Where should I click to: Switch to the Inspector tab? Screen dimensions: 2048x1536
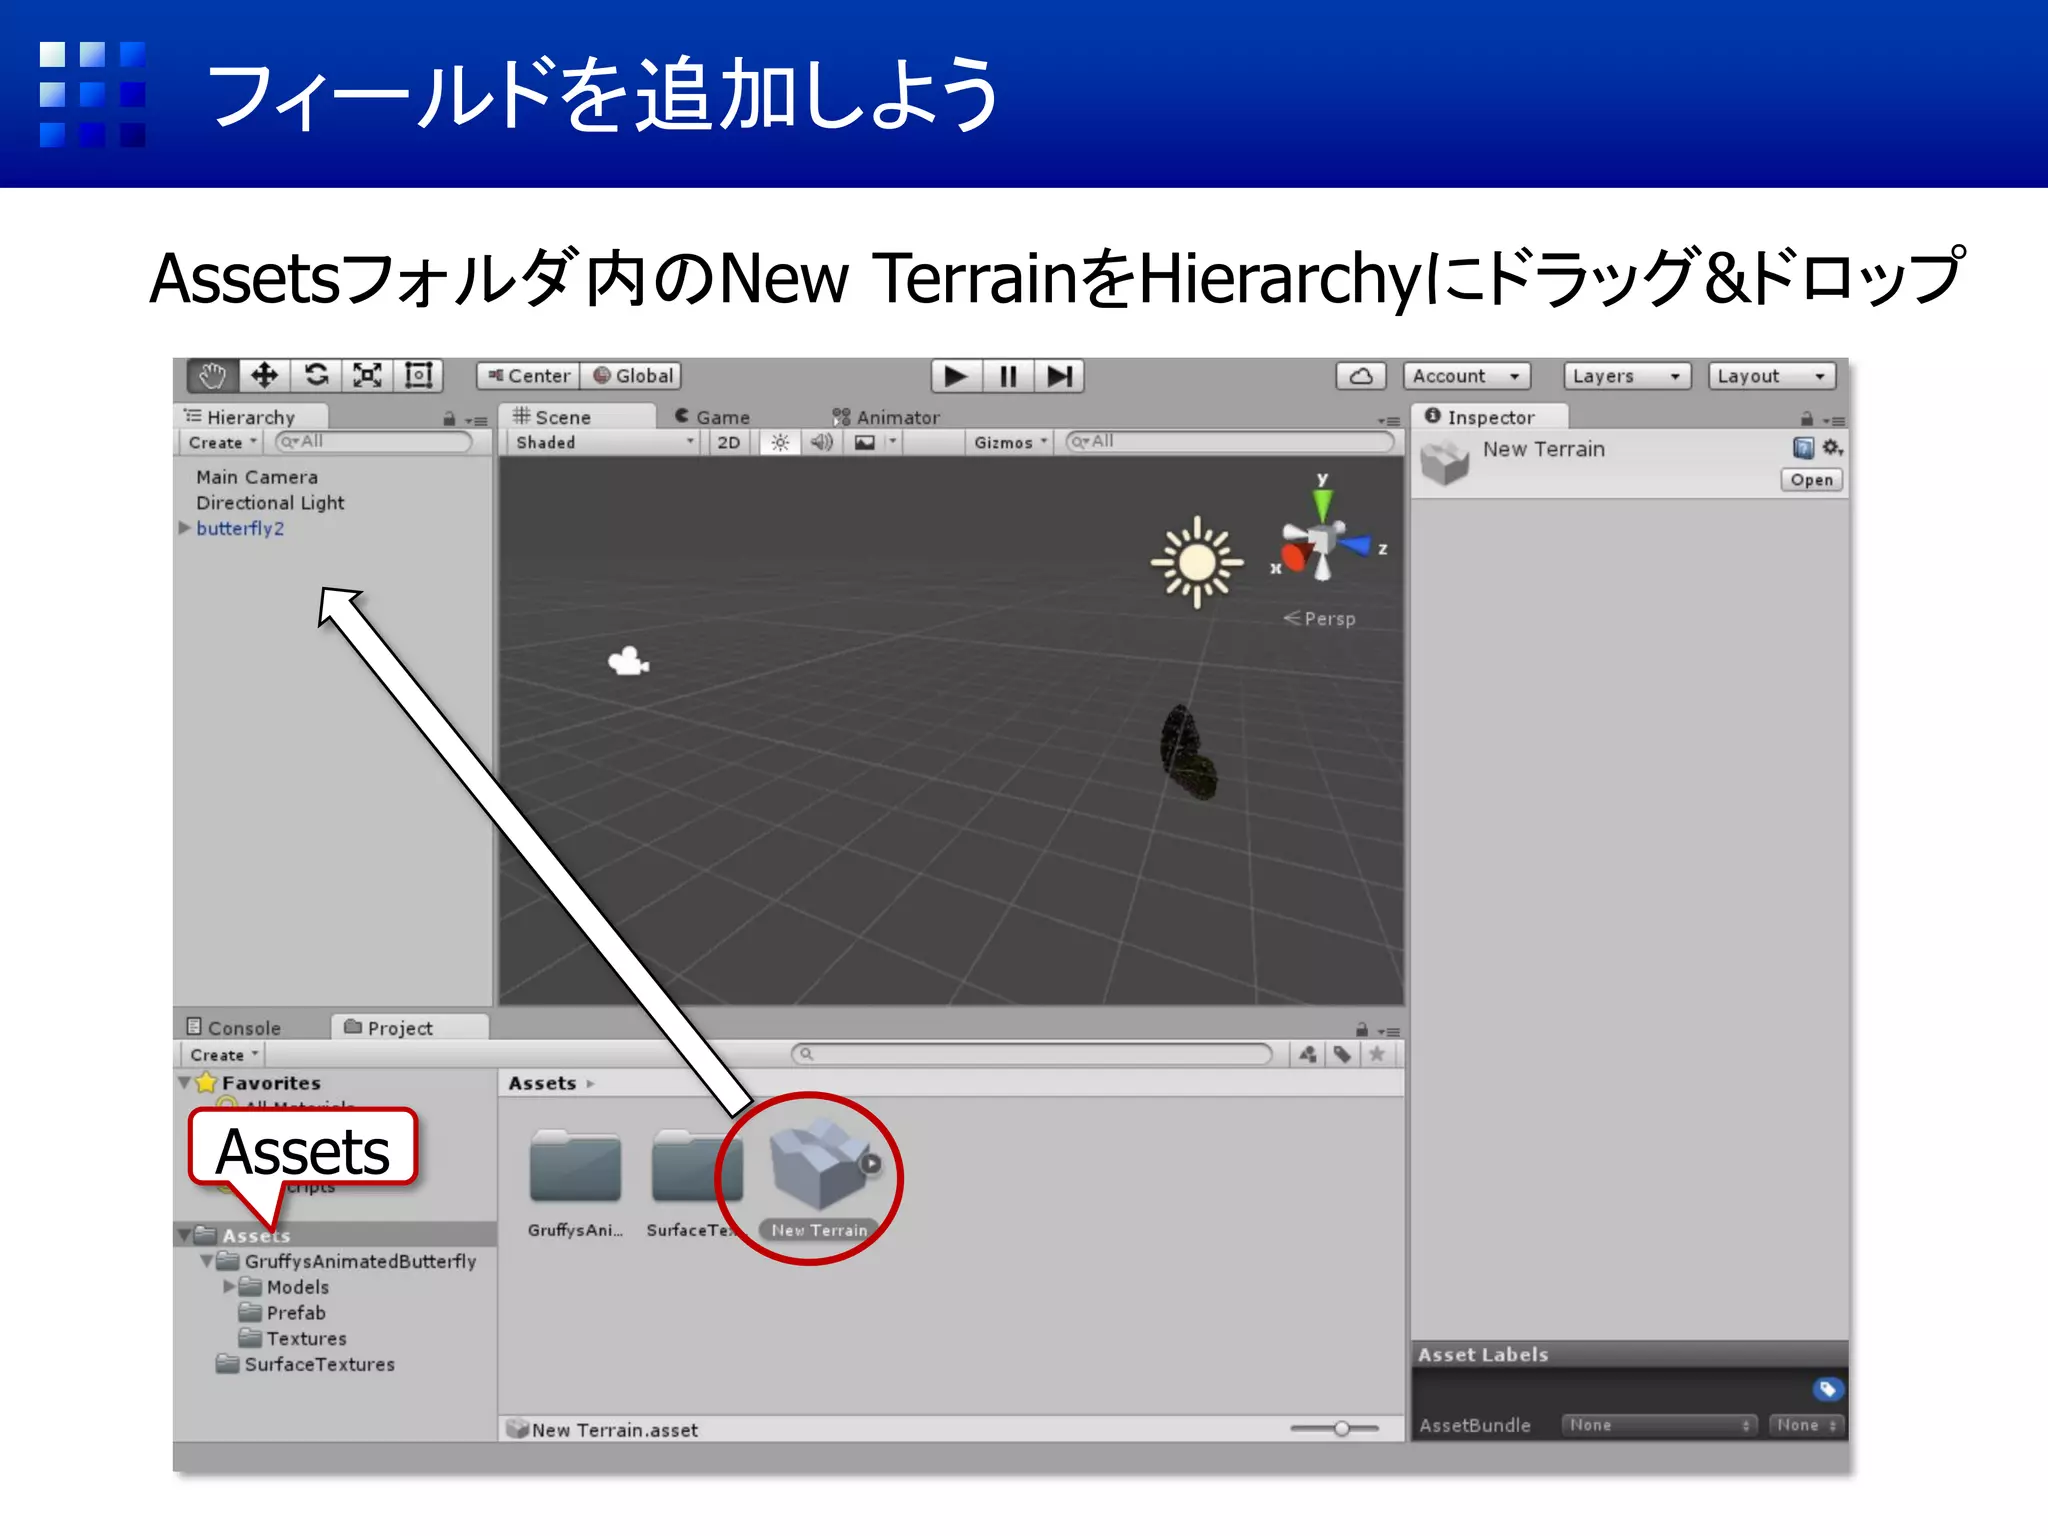pyautogui.click(x=1489, y=417)
